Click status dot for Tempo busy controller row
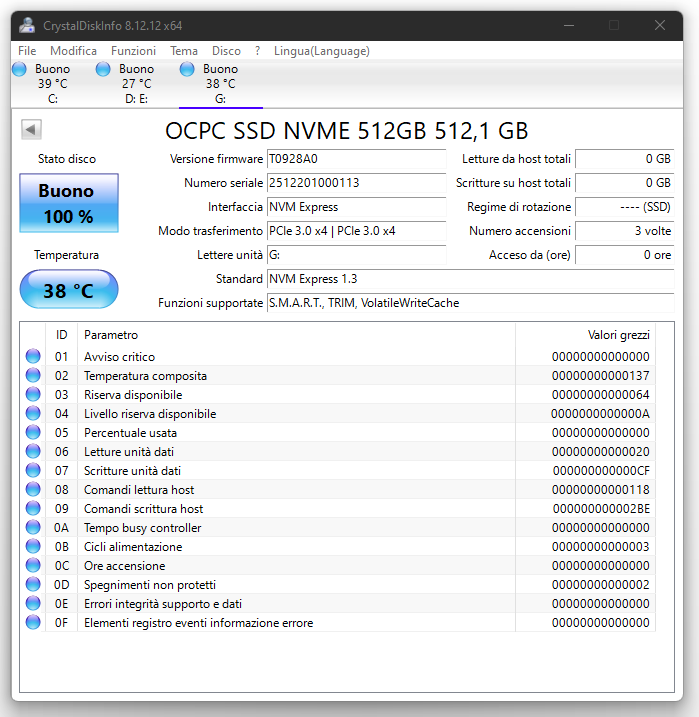This screenshot has height=717, width=699. [33, 527]
